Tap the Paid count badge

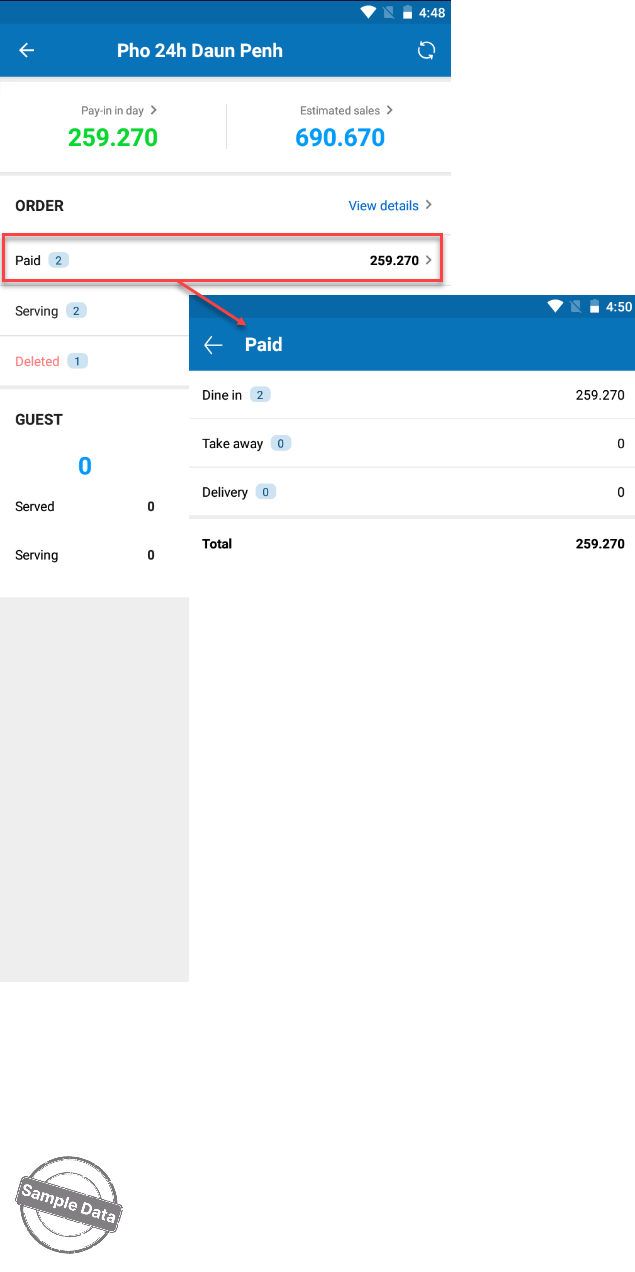click(x=58, y=261)
